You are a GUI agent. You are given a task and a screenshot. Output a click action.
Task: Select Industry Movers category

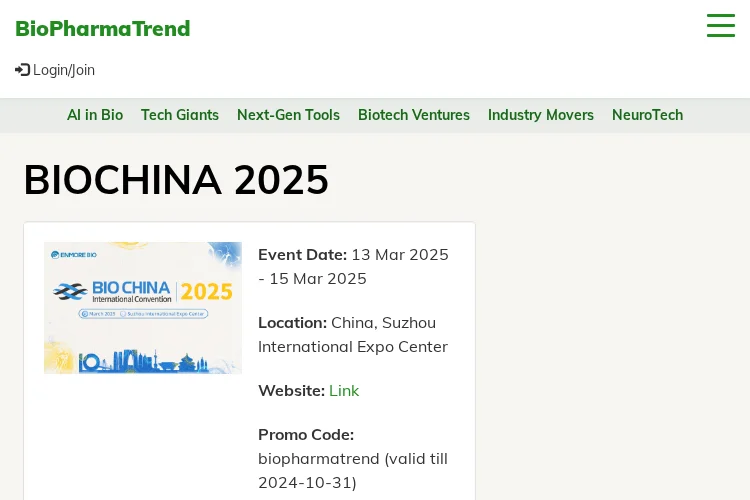tap(540, 115)
